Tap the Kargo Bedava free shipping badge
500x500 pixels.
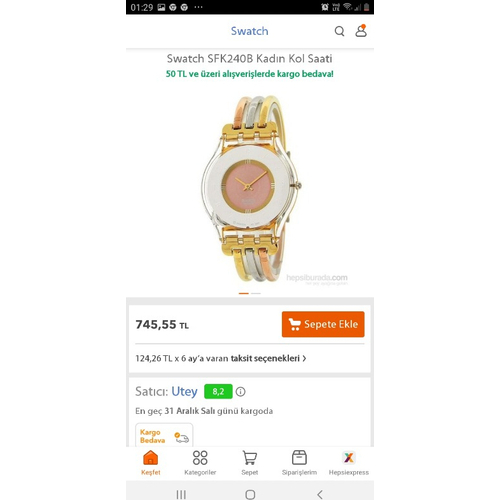pos(164,436)
